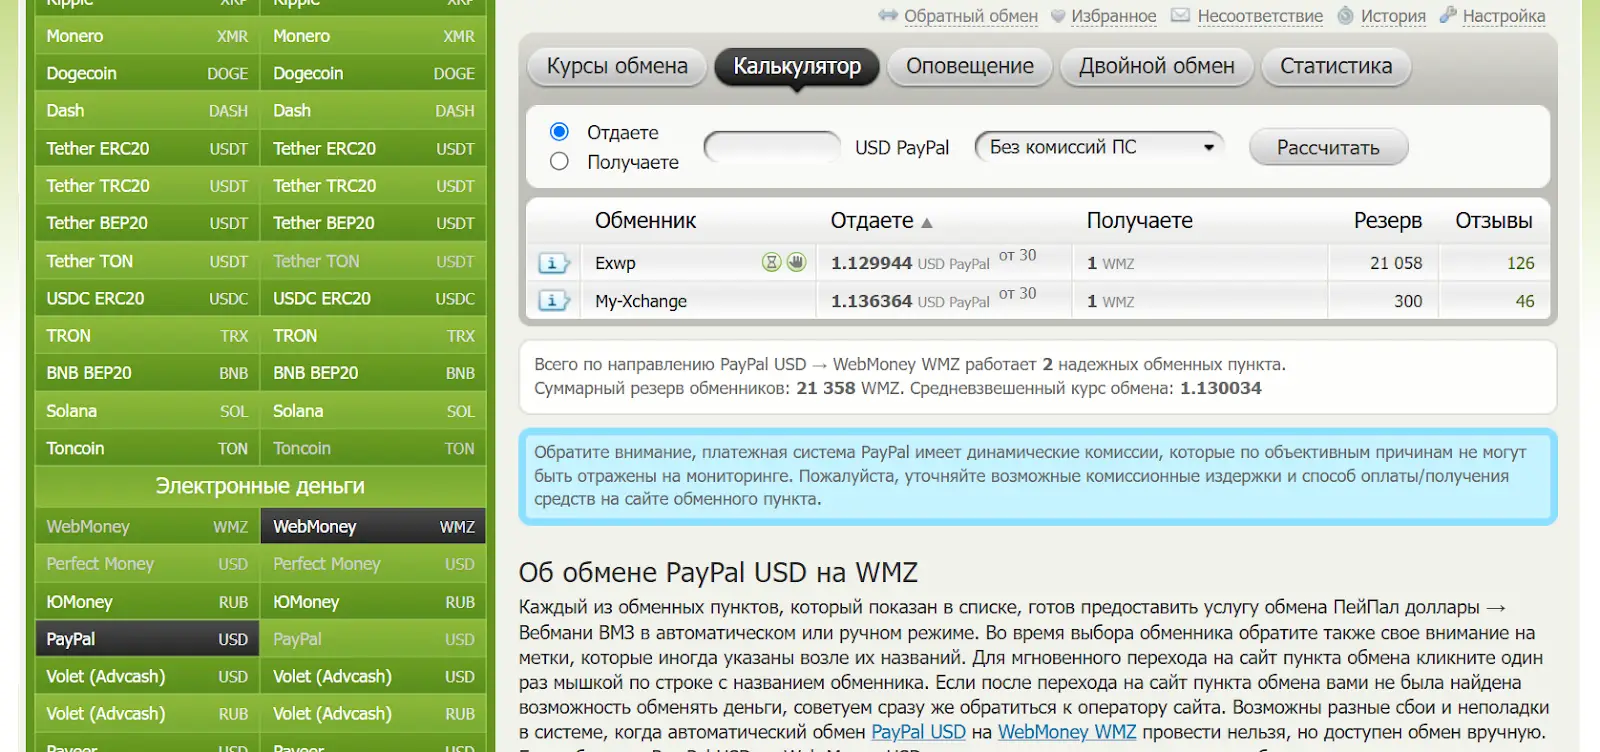Open Exwp reviews count 126
Image resolution: width=1600 pixels, height=752 pixels.
(1520, 263)
